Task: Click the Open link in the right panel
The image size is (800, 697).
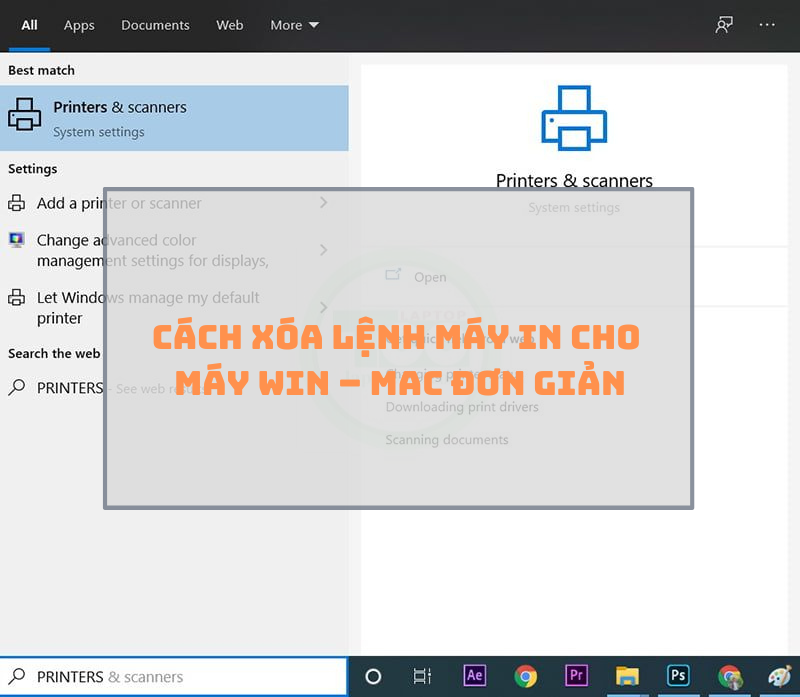Action: [430, 277]
